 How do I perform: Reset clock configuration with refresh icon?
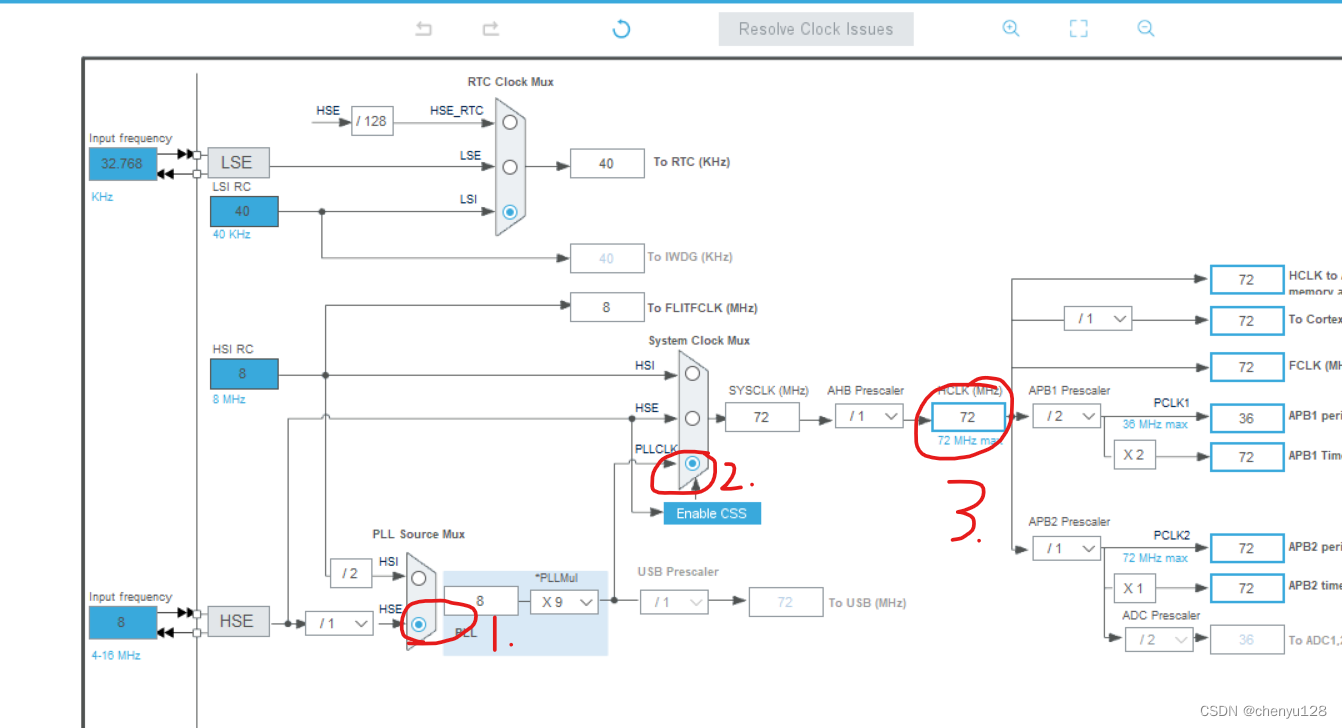[621, 29]
